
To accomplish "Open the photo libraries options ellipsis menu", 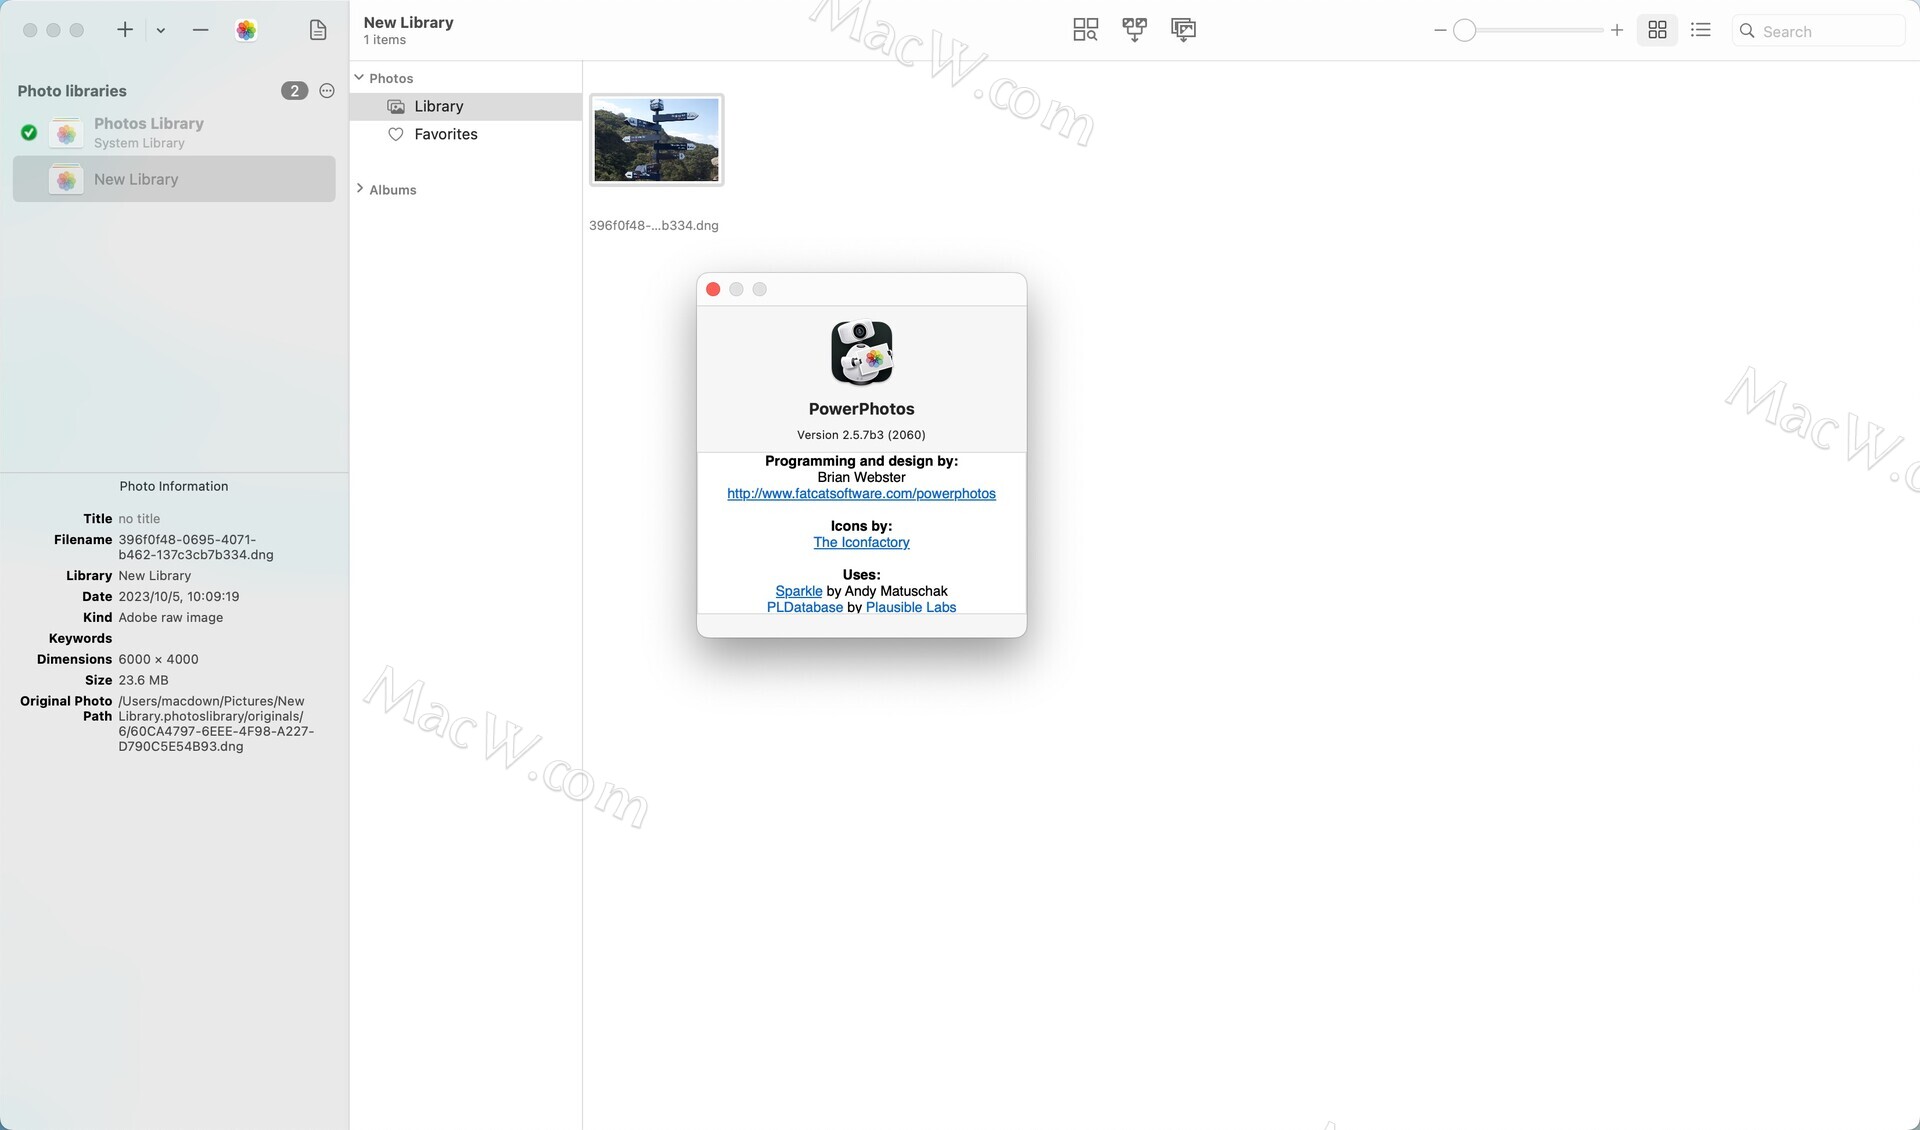I will pyautogui.click(x=327, y=91).
